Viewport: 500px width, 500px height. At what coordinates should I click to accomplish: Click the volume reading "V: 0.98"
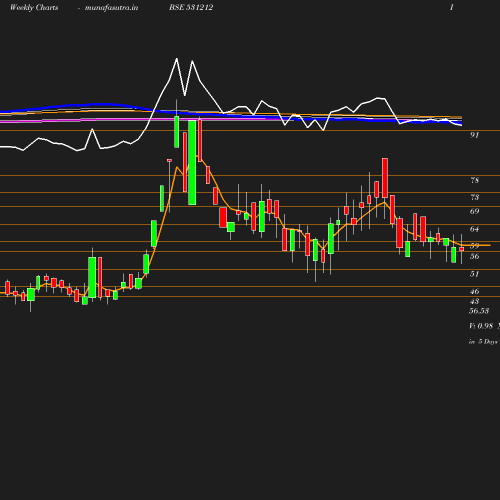point(481,326)
